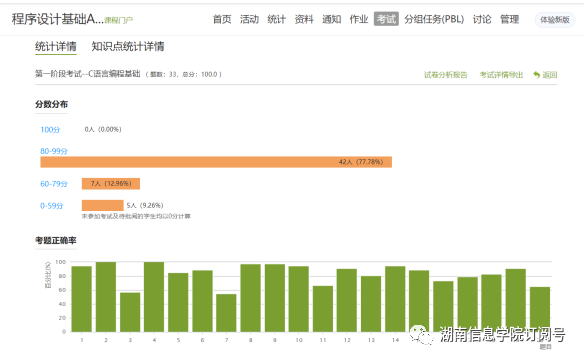Image resolution: width=584 pixels, height=361 pixels.
Task: Go to the 活动 menu item
Action: pyautogui.click(x=249, y=19)
